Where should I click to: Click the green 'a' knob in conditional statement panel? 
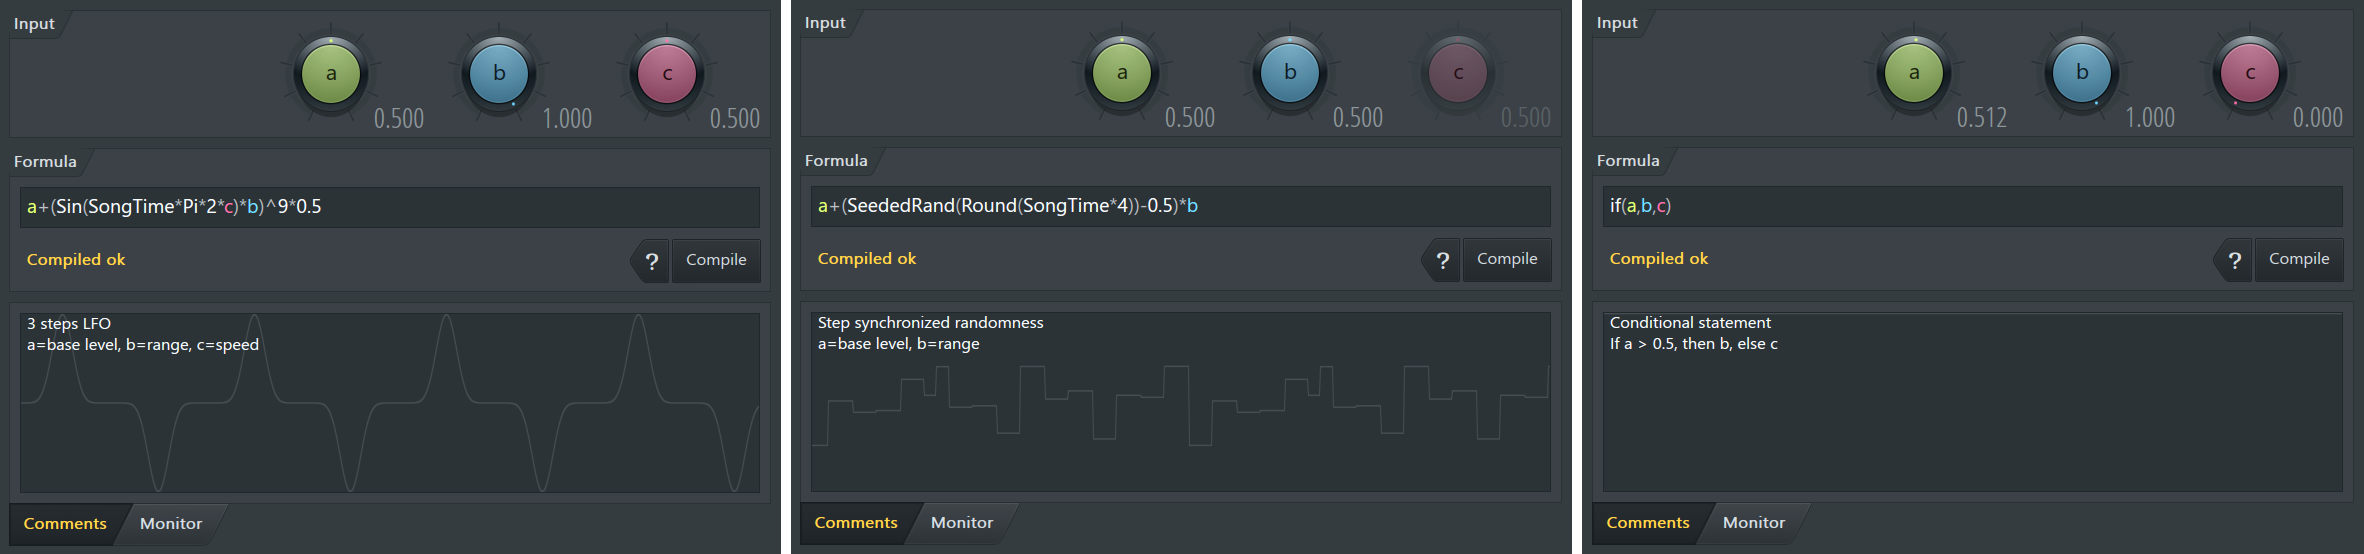1914,73
